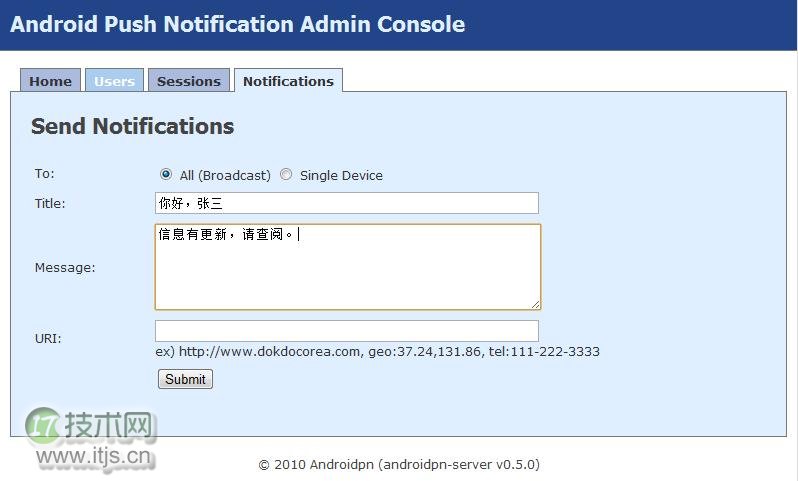The width and height of the screenshot is (798, 481).
Task: Click the URI: field label
Action: pos(48,338)
